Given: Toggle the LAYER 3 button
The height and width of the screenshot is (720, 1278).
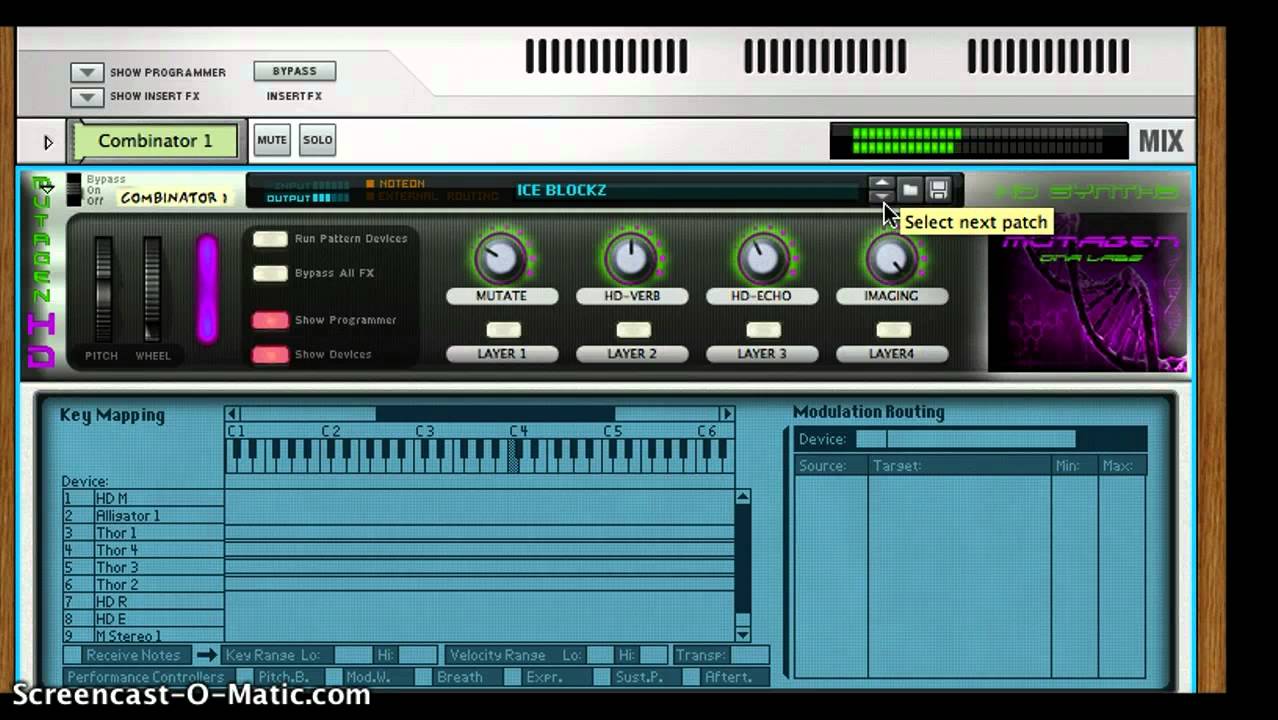Looking at the screenshot, I should click(763, 330).
